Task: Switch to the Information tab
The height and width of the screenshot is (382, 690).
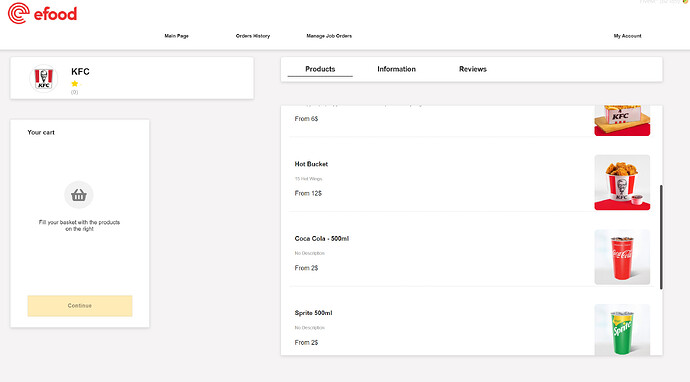Action: 396,69
